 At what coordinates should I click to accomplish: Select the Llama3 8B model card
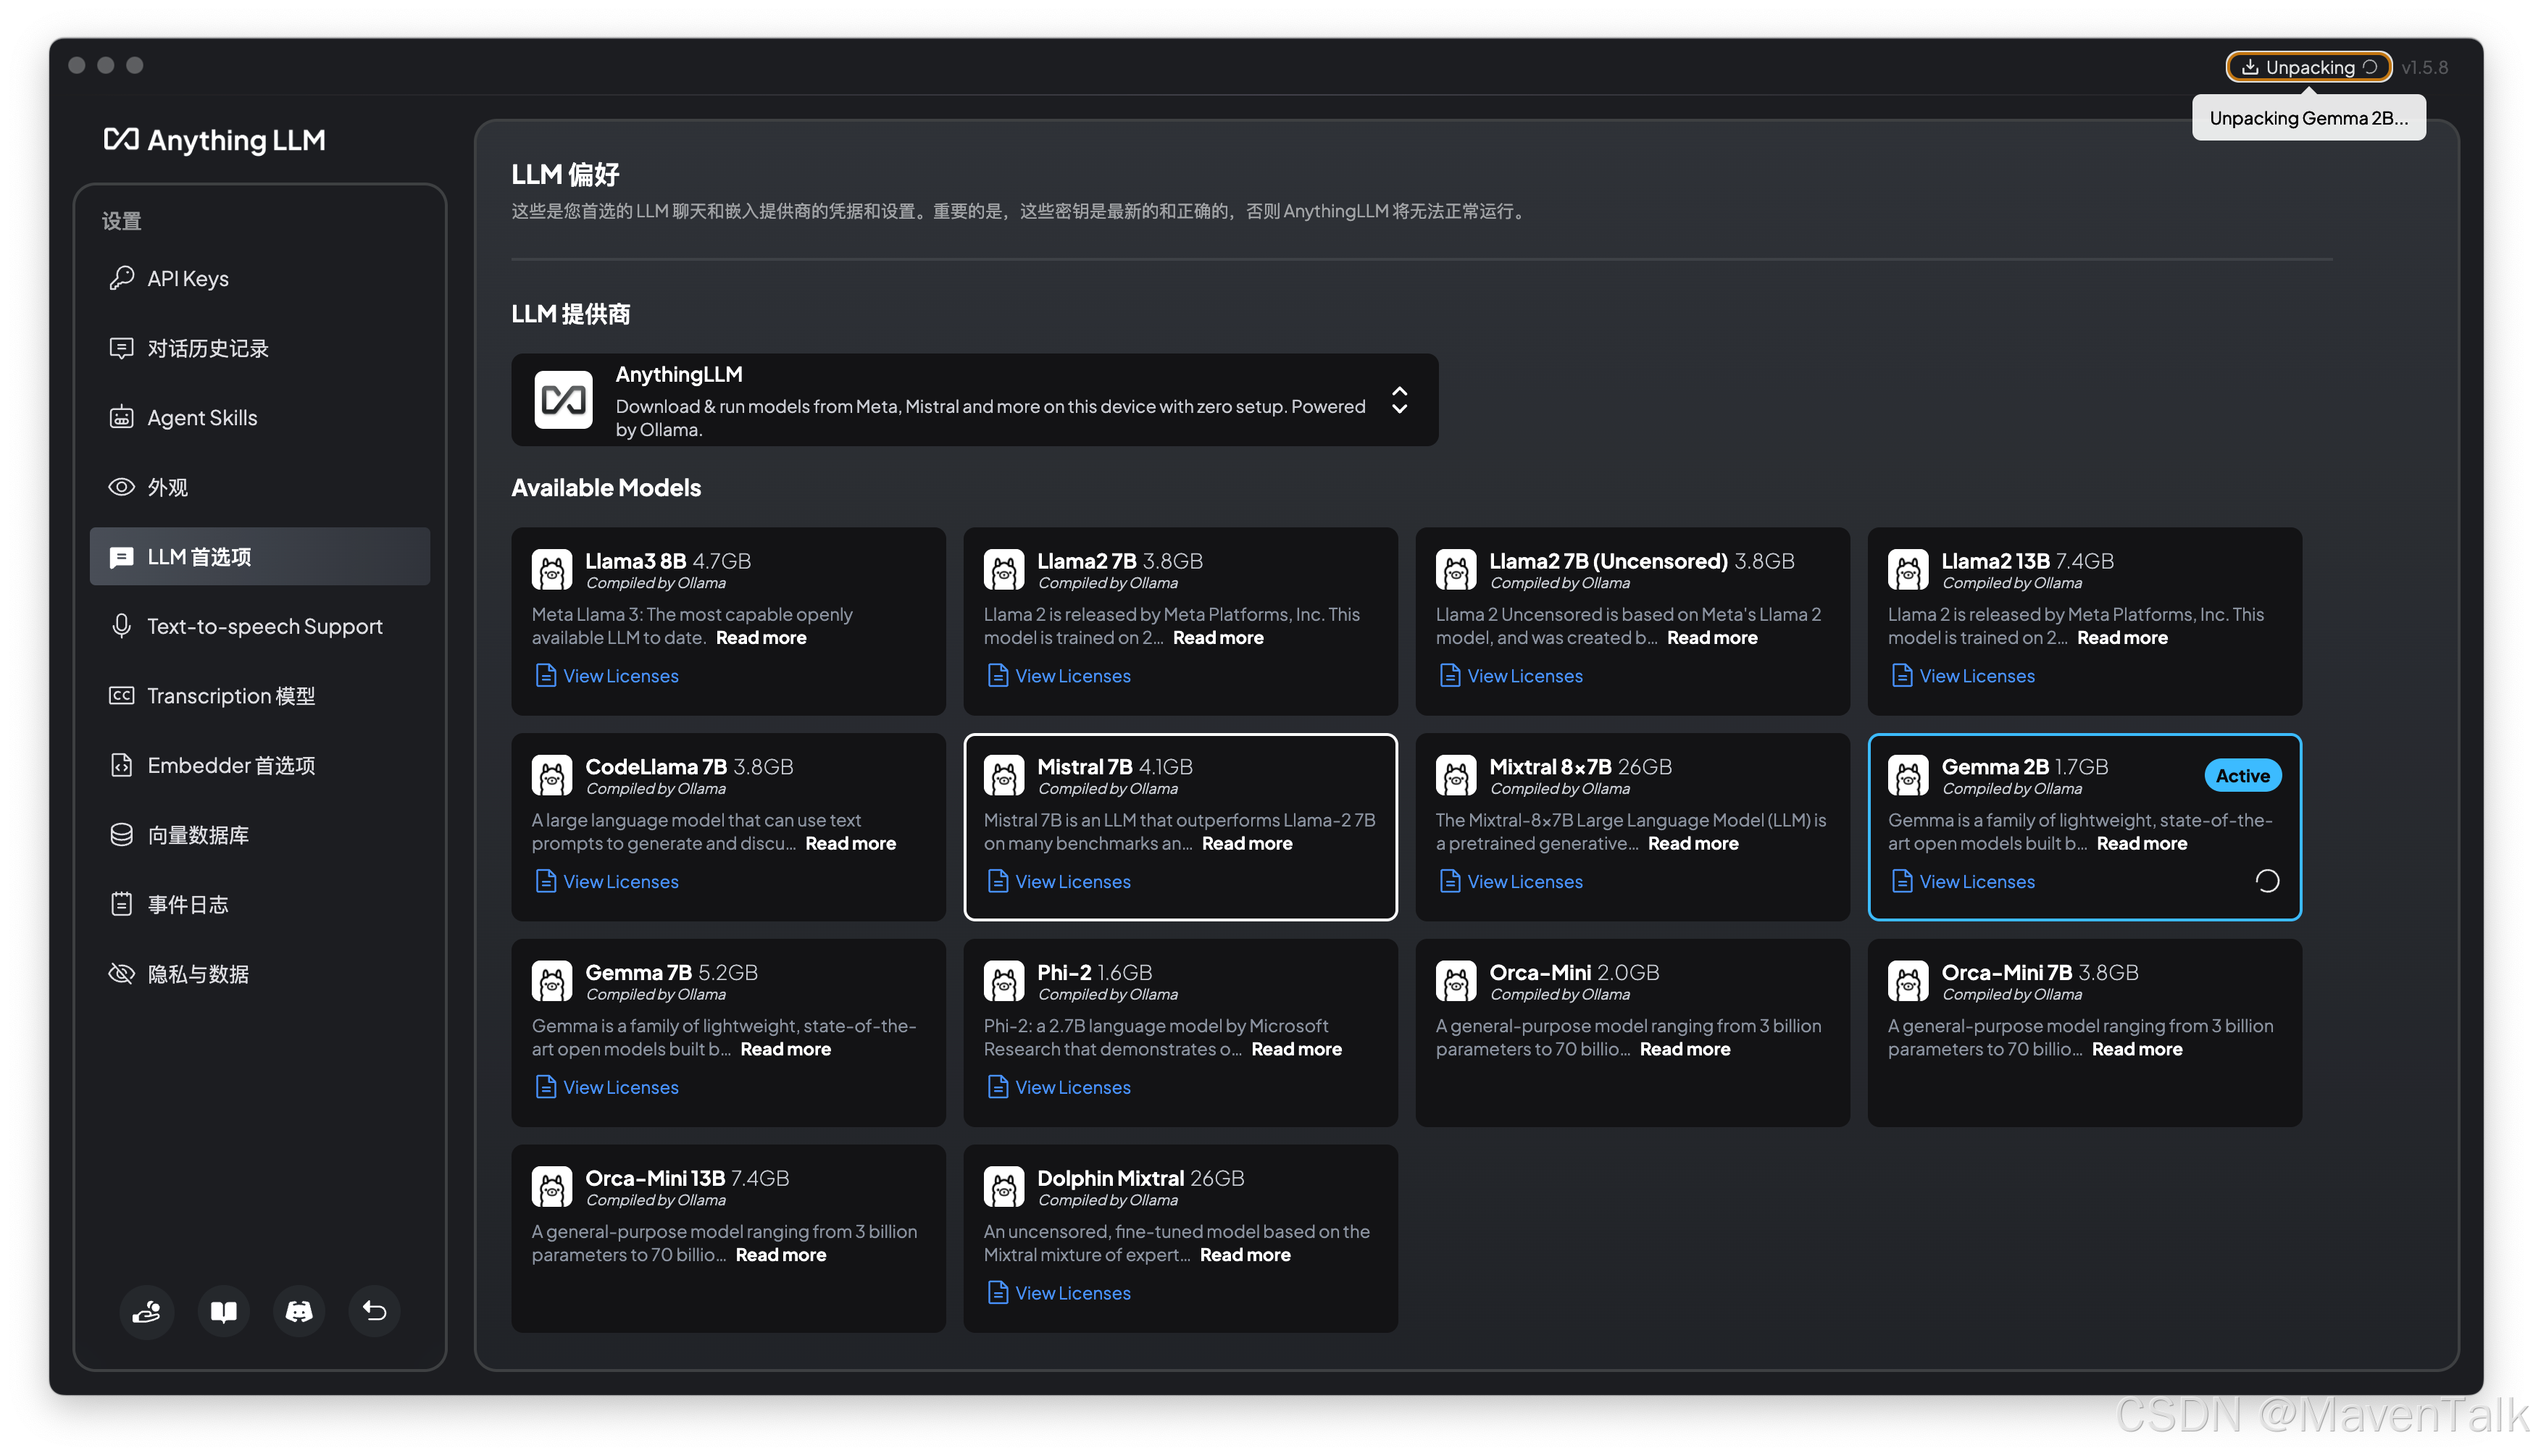(x=728, y=621)
